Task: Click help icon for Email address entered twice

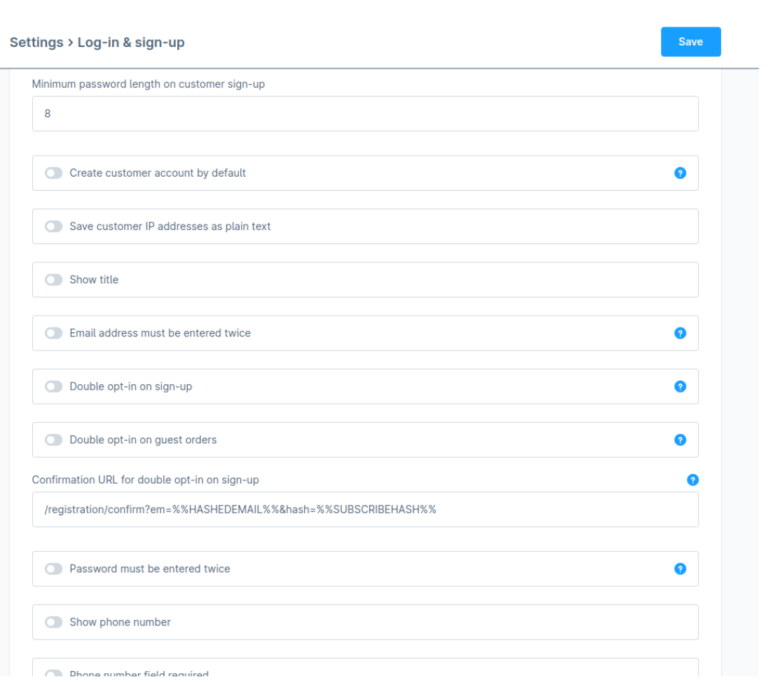Action: [680, 333]
